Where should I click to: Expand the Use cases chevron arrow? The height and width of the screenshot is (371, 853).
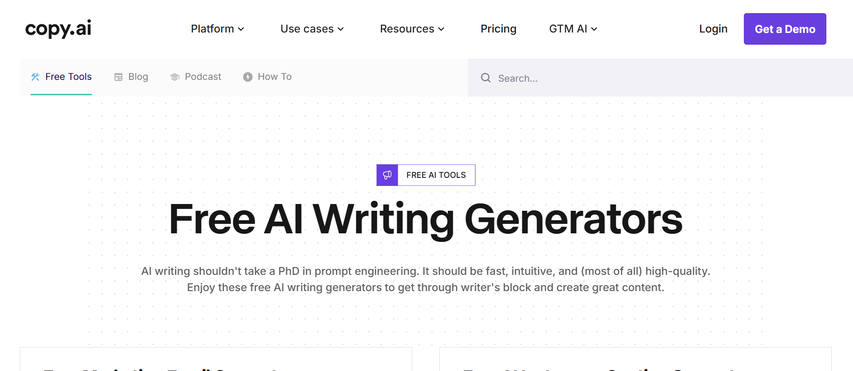pyautogui.click(x=341, y=29)
